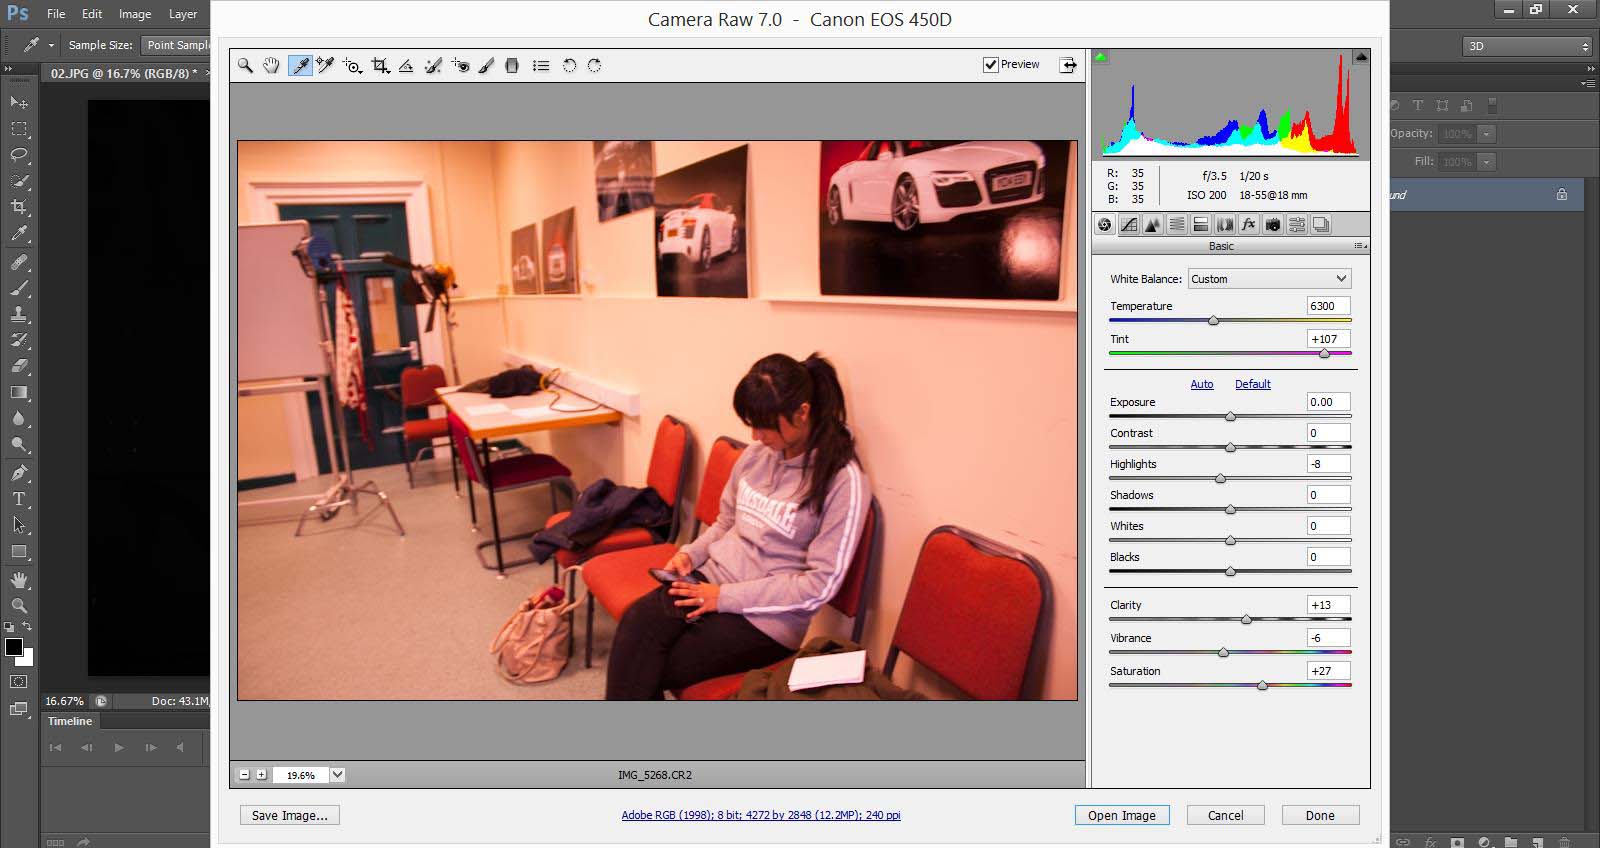
Task: Open the Layer menu
Action: coord(183,14)
